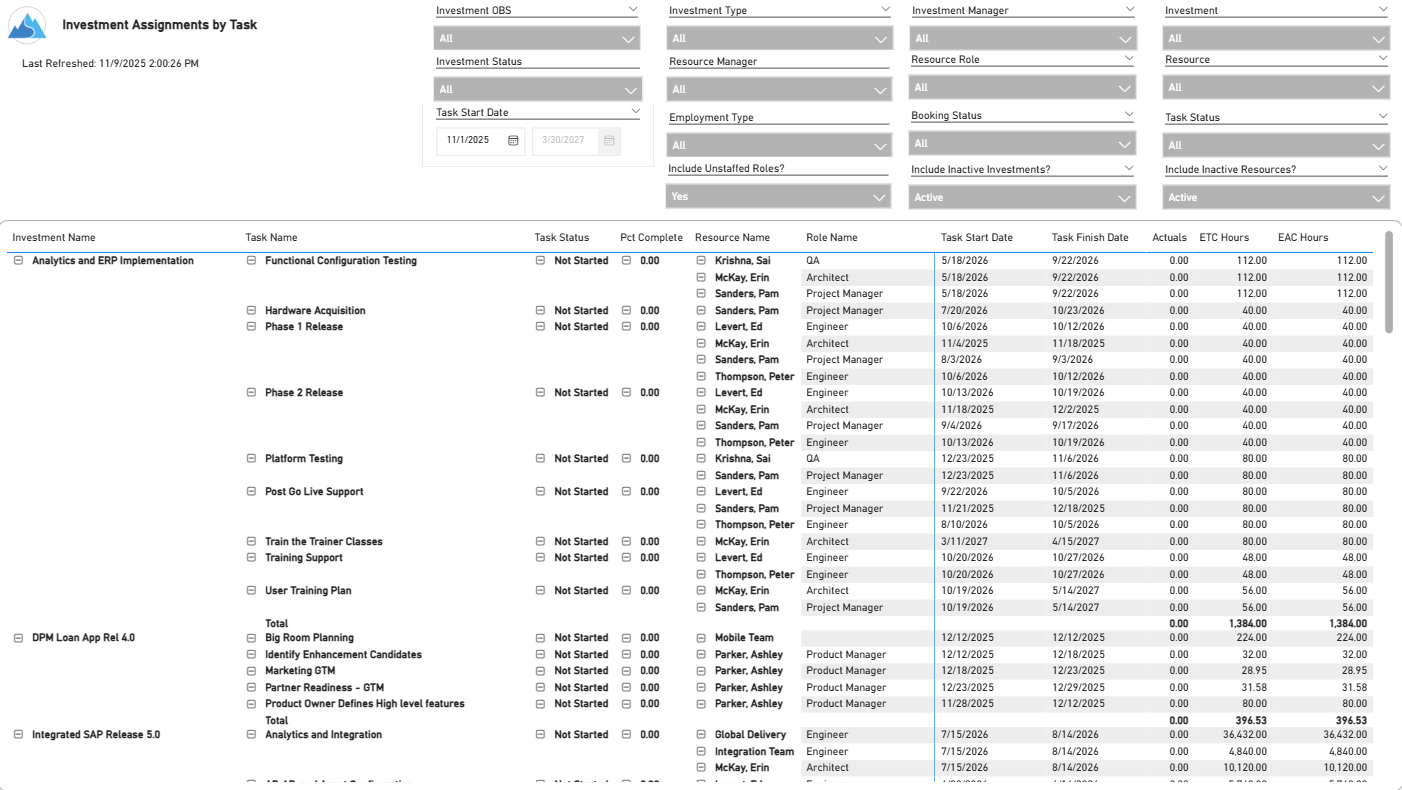Collapse the DPM Loan App Rel 4.0 investment
The height and width of the screenshot is (790, 1402).
point(18,638)
